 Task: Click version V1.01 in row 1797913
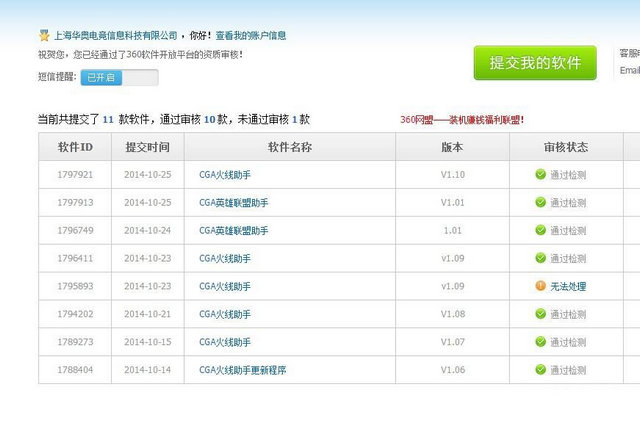[453, 202]
